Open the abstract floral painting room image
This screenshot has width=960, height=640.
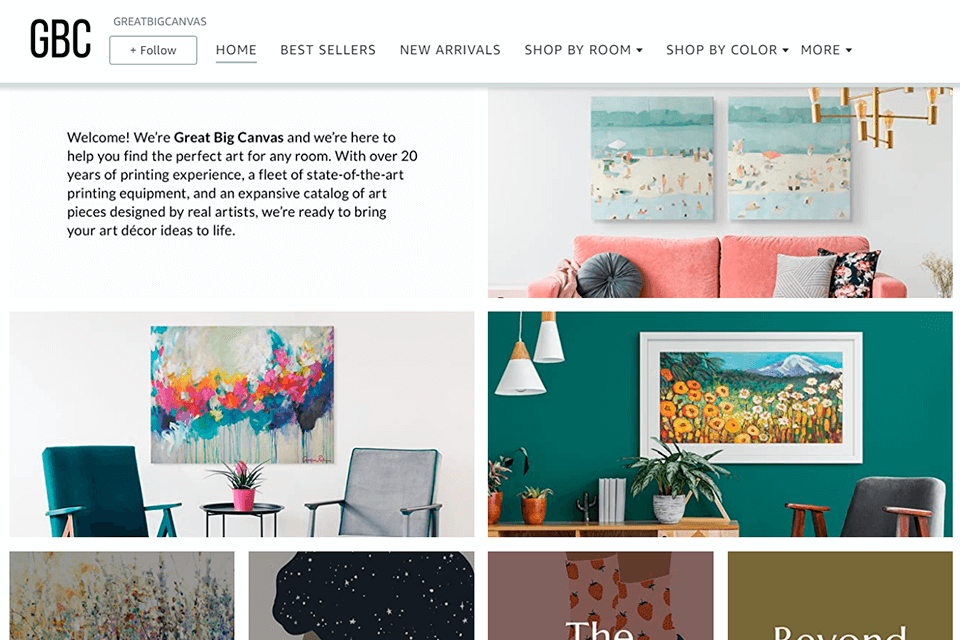coord(241,424)
